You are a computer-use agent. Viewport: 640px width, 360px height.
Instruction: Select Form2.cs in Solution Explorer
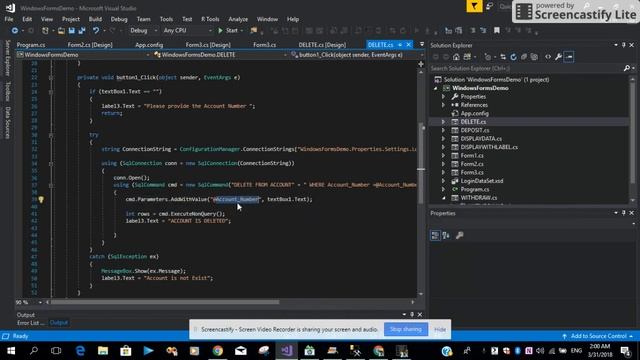tap(472, 164)
